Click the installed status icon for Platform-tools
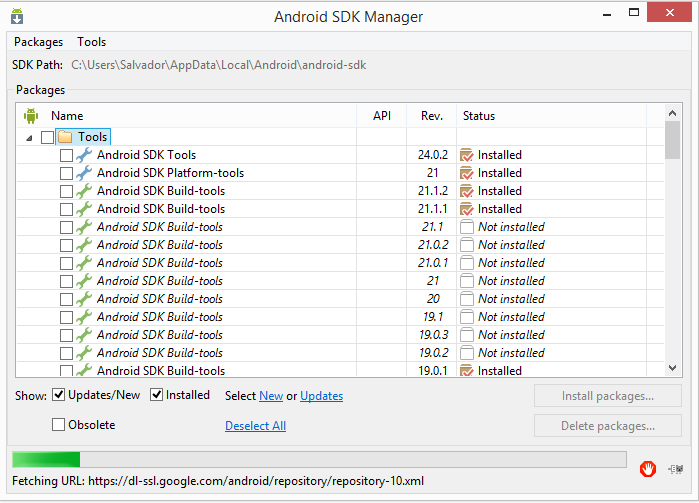The image size is (699, 503). (x=466, y=173)
